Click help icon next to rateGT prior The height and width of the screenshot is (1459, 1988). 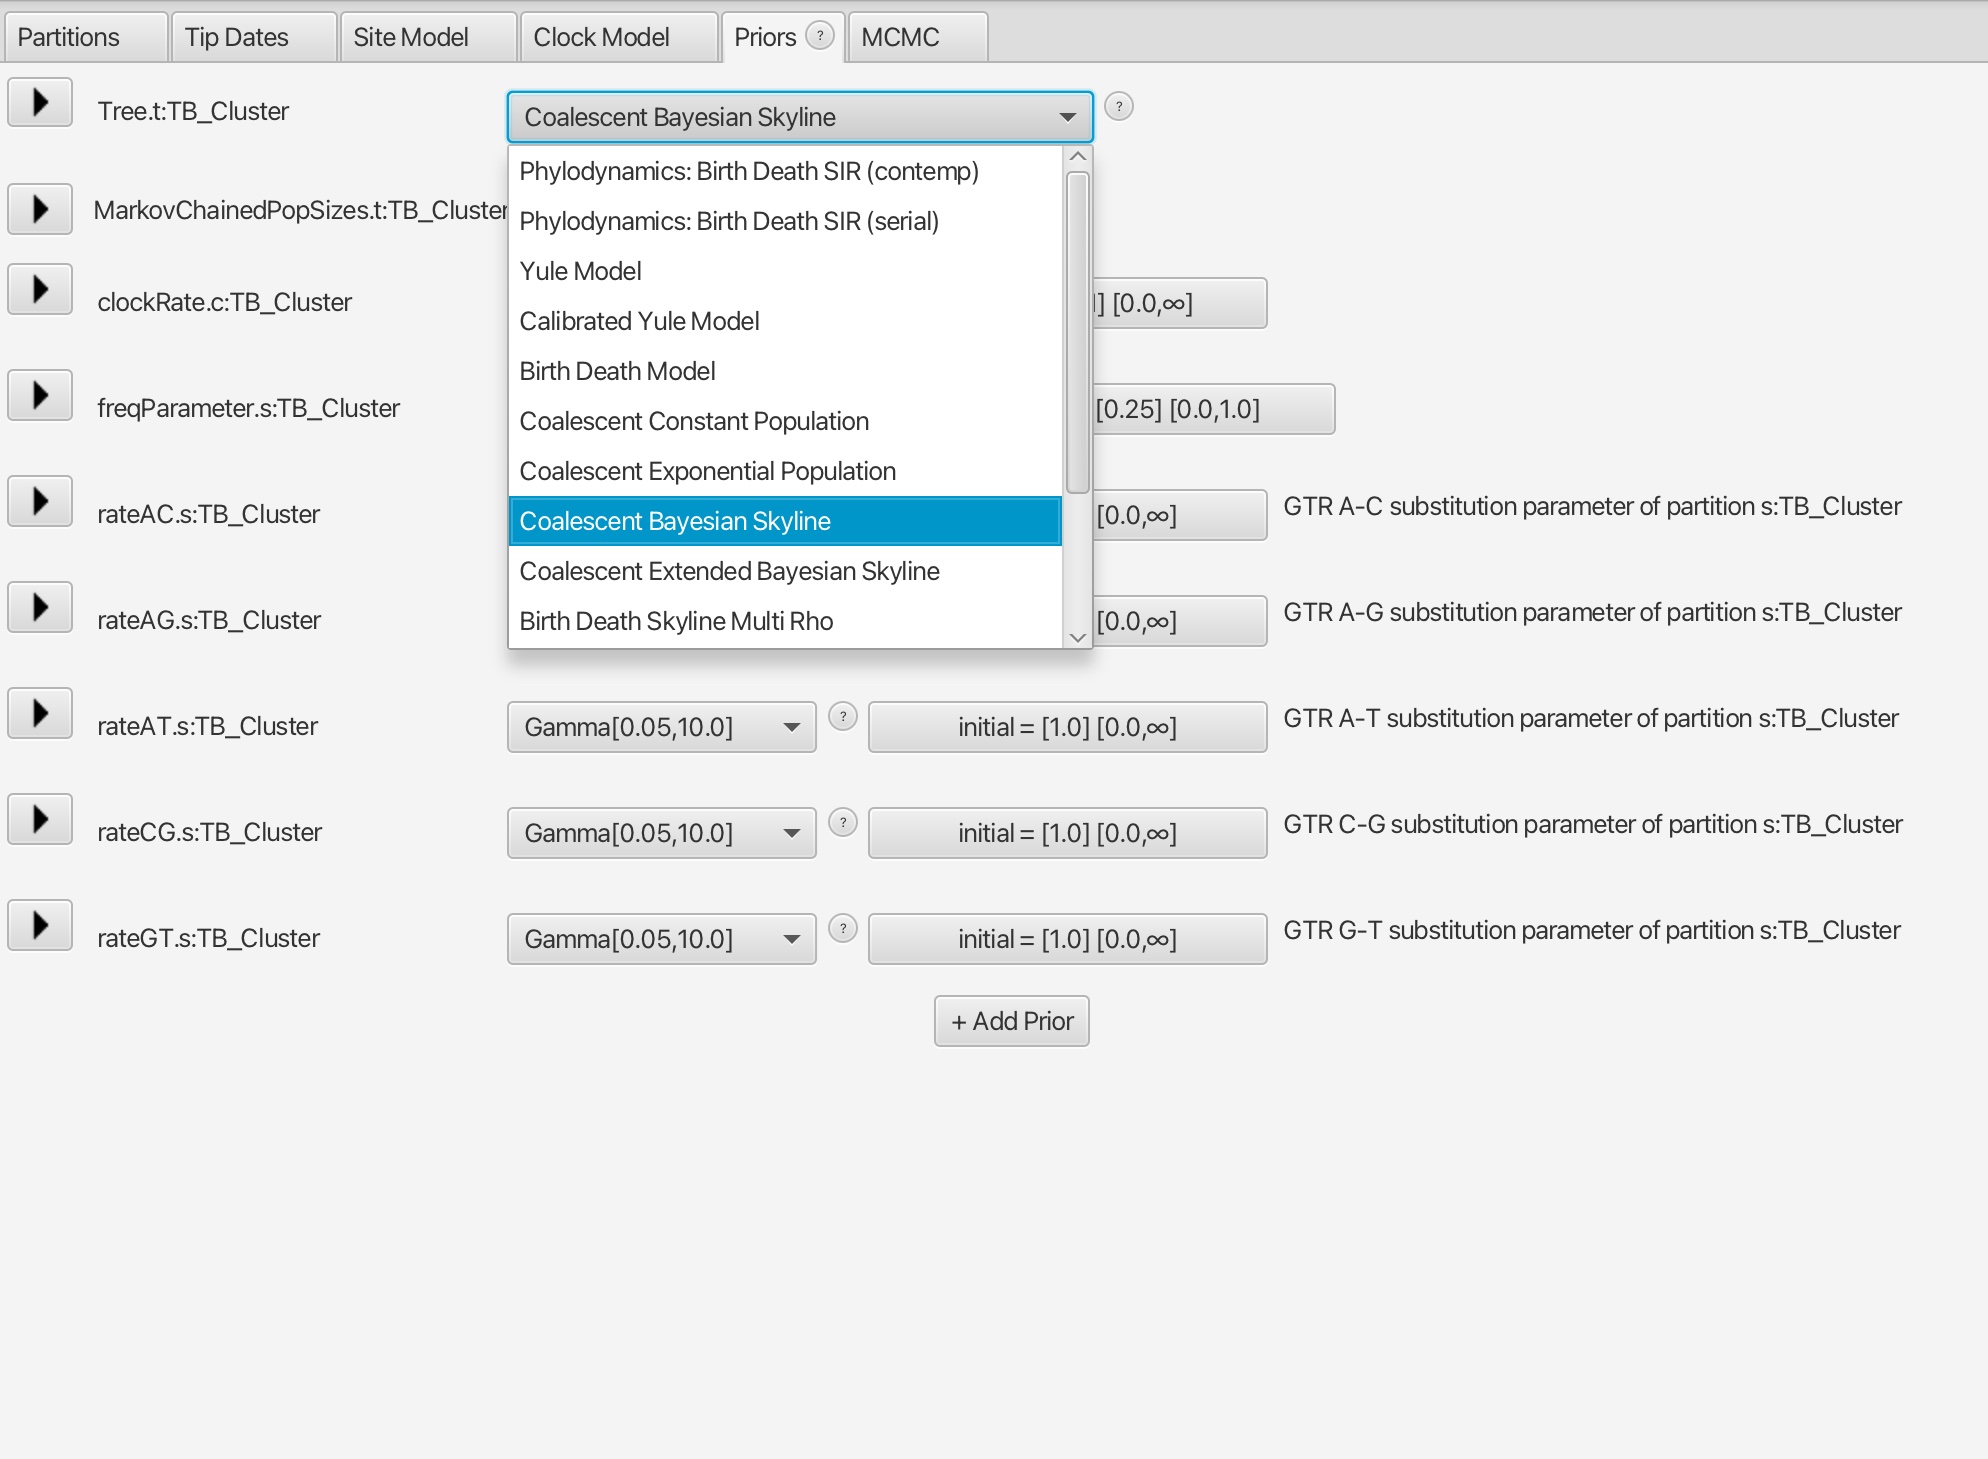(x=843, y=928)
